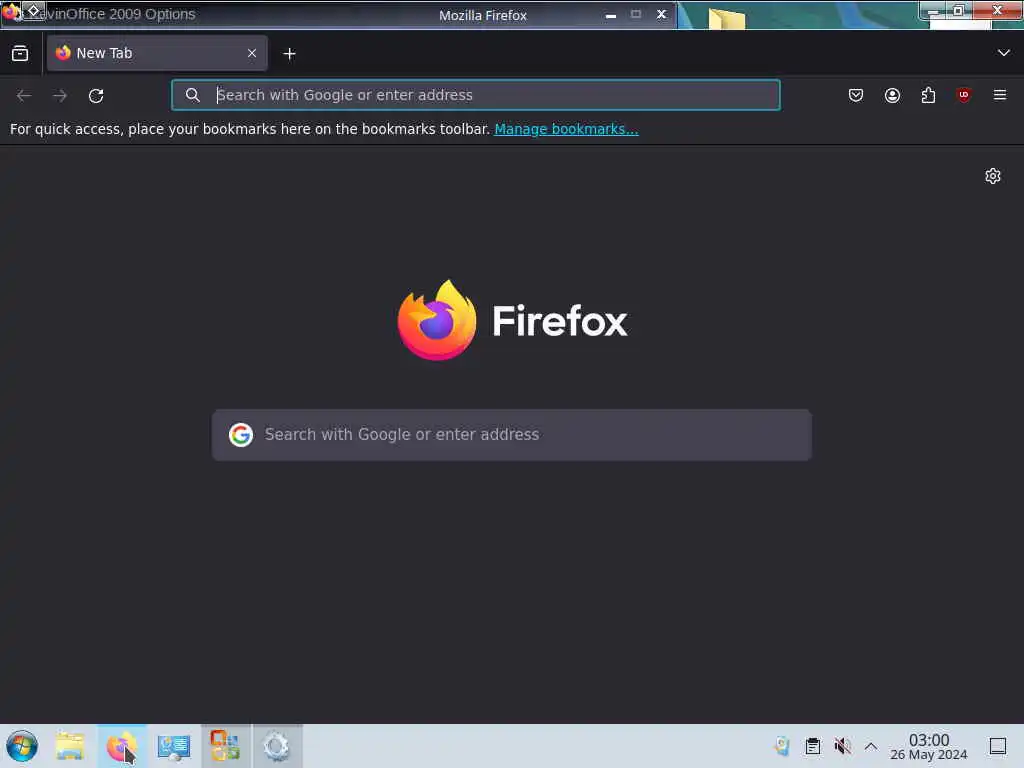Close the background window at top right

click(x=997, y=10)
